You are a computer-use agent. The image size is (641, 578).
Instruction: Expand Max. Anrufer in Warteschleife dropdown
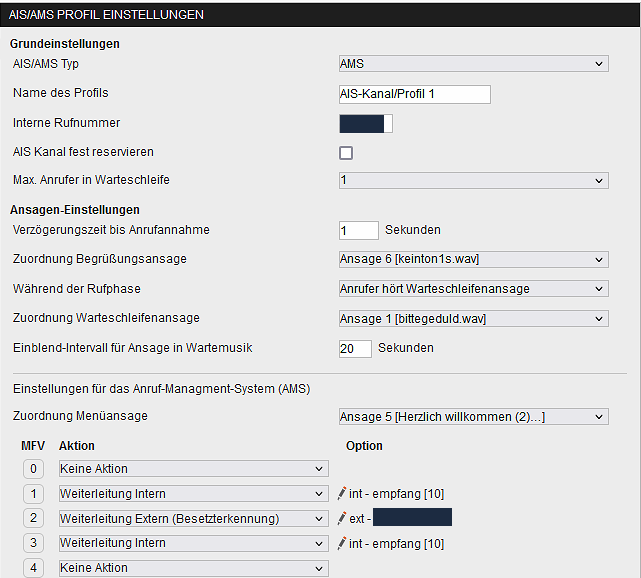(x=473, y=181)
